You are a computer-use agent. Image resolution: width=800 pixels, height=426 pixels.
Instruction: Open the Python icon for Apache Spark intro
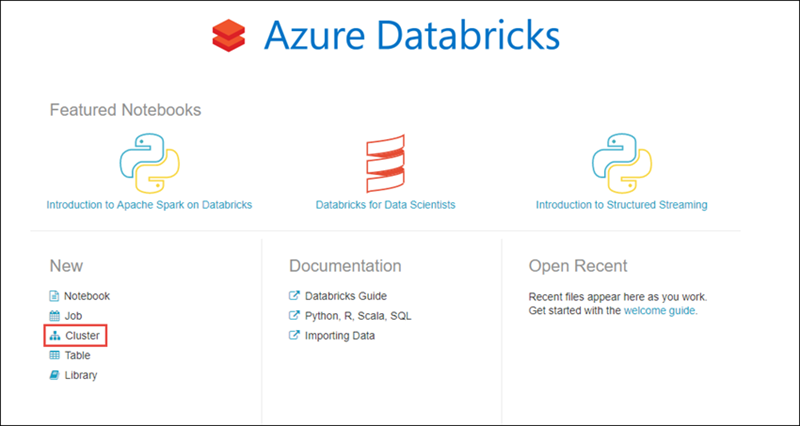pos(149,163)
